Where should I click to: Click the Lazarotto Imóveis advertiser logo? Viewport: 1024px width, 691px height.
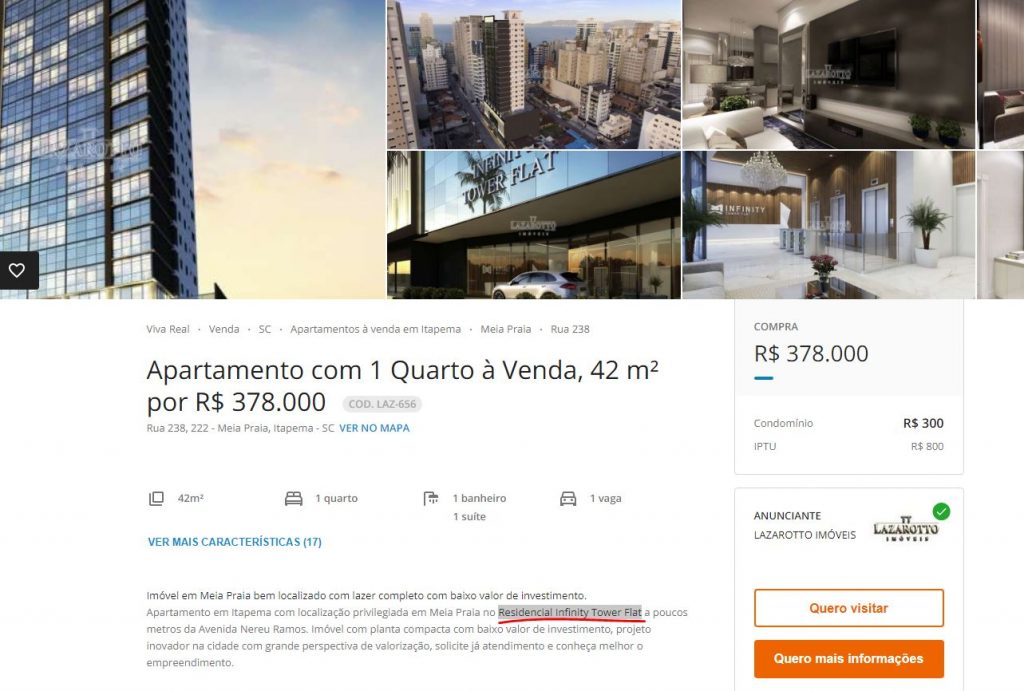pos(906,528)
